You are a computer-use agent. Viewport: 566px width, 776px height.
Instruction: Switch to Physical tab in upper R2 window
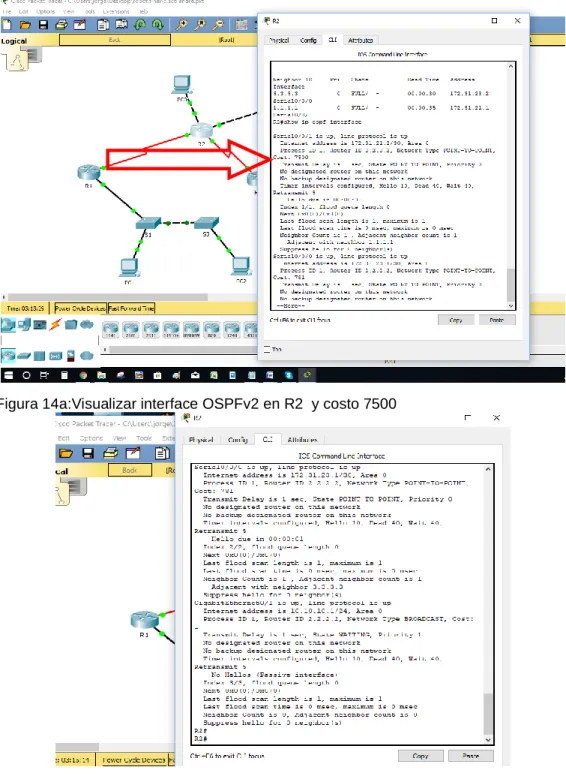click(279, 40)
